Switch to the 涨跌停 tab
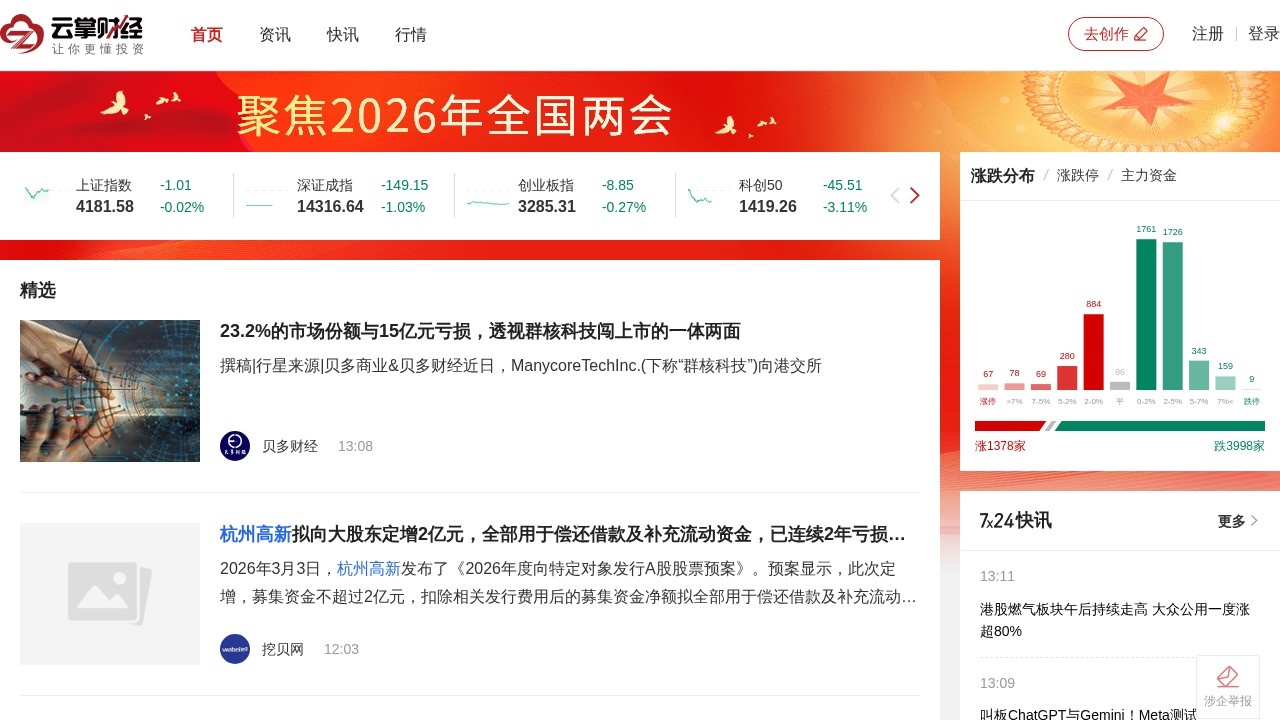 (1079, 174)
